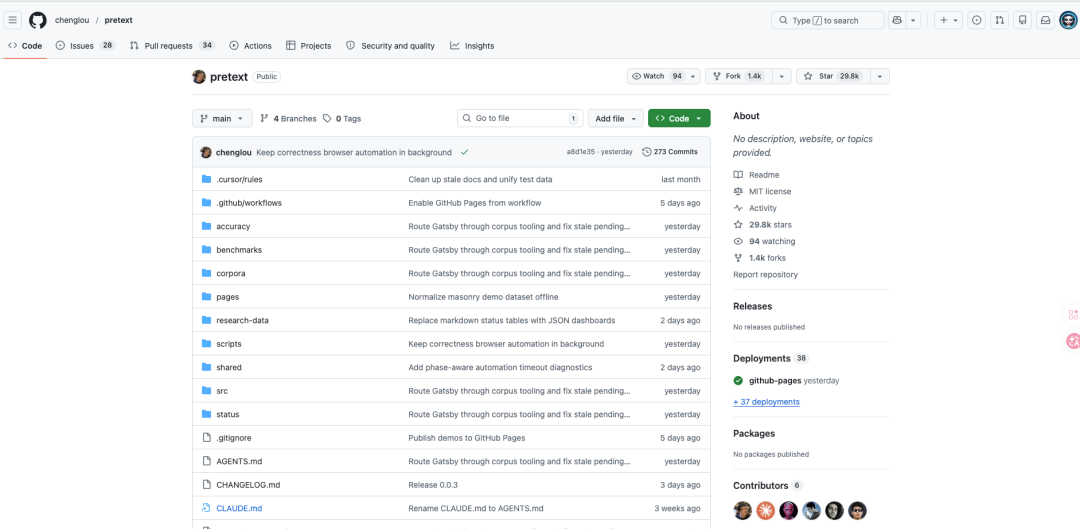
Task: Switch to the Insights tab
Action: click(472, 45)
